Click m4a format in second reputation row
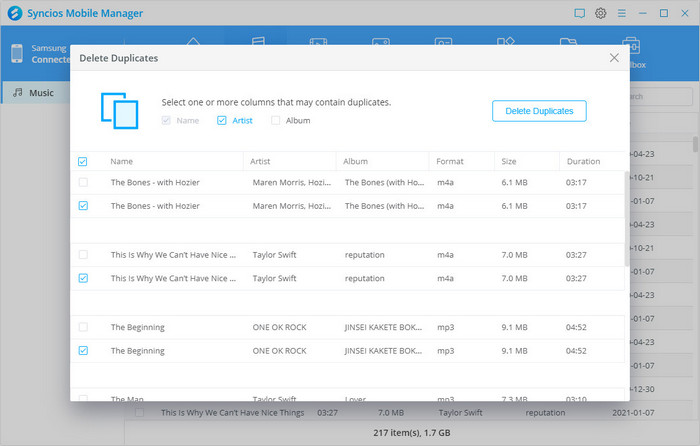The height and width of the screenshot is (446, 700). pos(445,278)
